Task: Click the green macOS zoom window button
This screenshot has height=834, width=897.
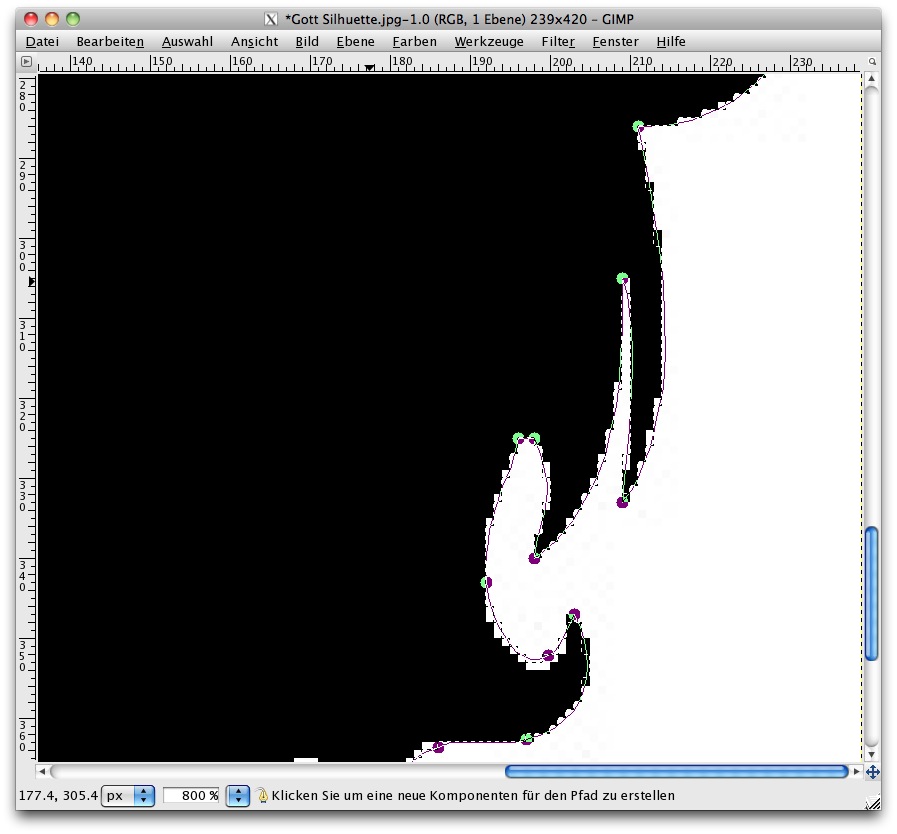Action: [x=73, y=18]
